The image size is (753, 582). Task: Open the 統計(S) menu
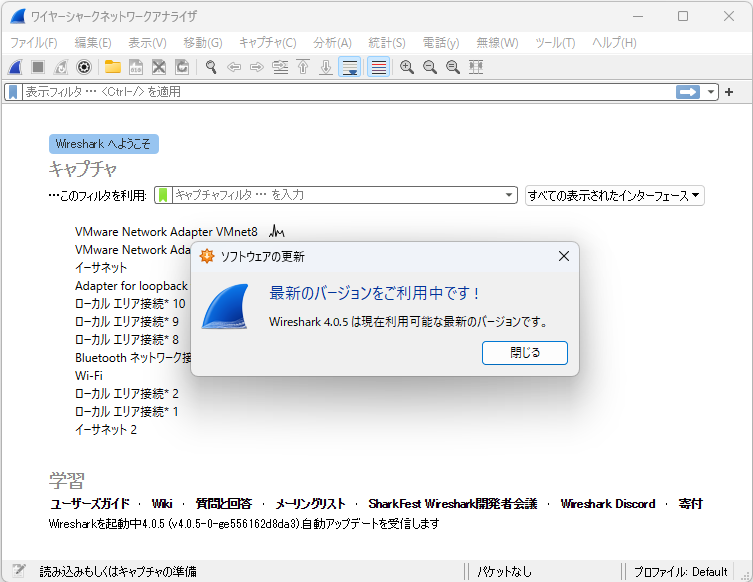[387, 43]
